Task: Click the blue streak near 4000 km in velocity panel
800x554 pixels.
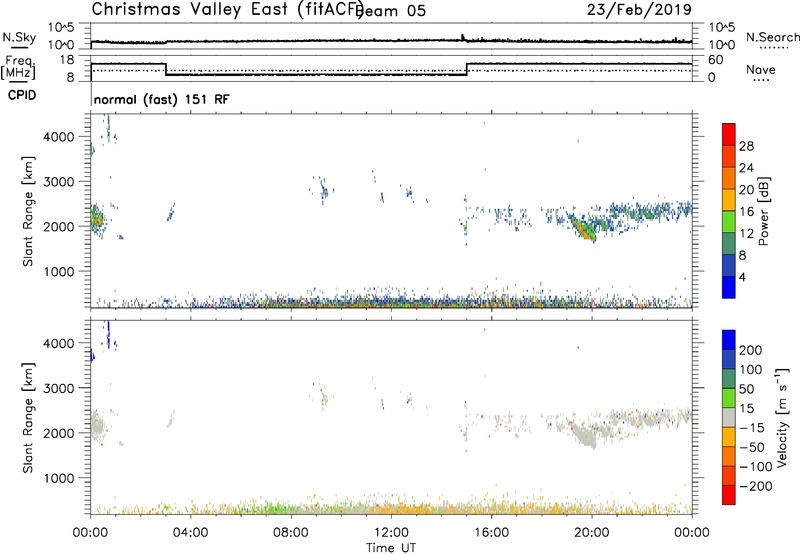Action: [x=108, y=334]
